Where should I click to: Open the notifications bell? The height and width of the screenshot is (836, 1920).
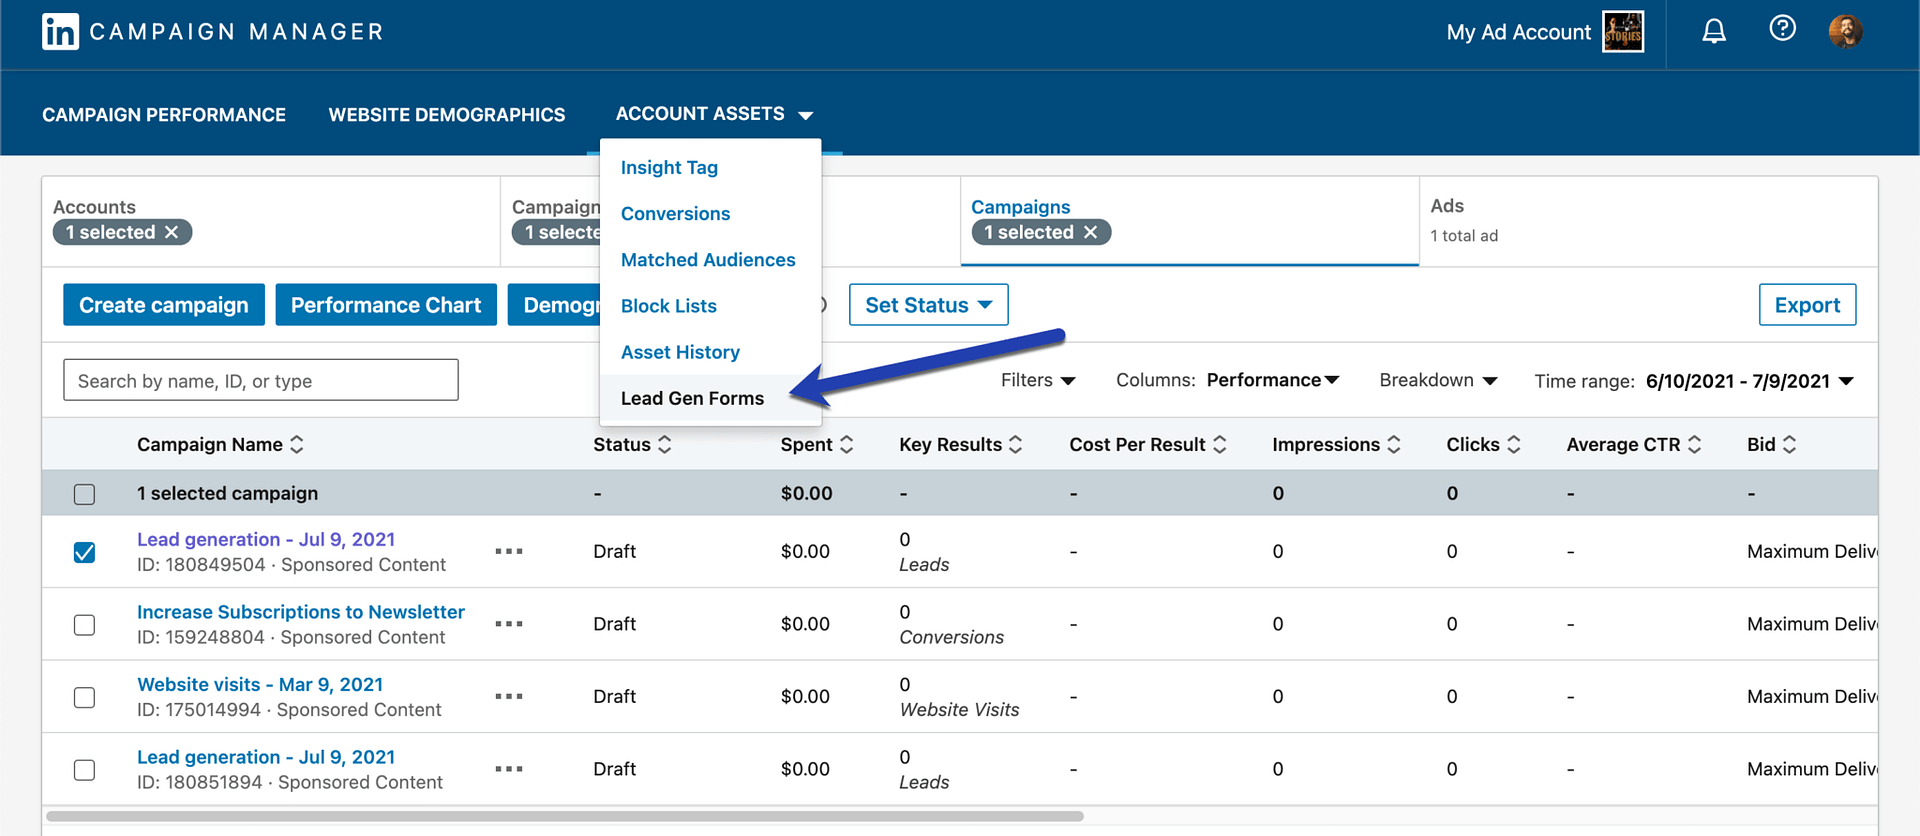[x=1714, y=31]
